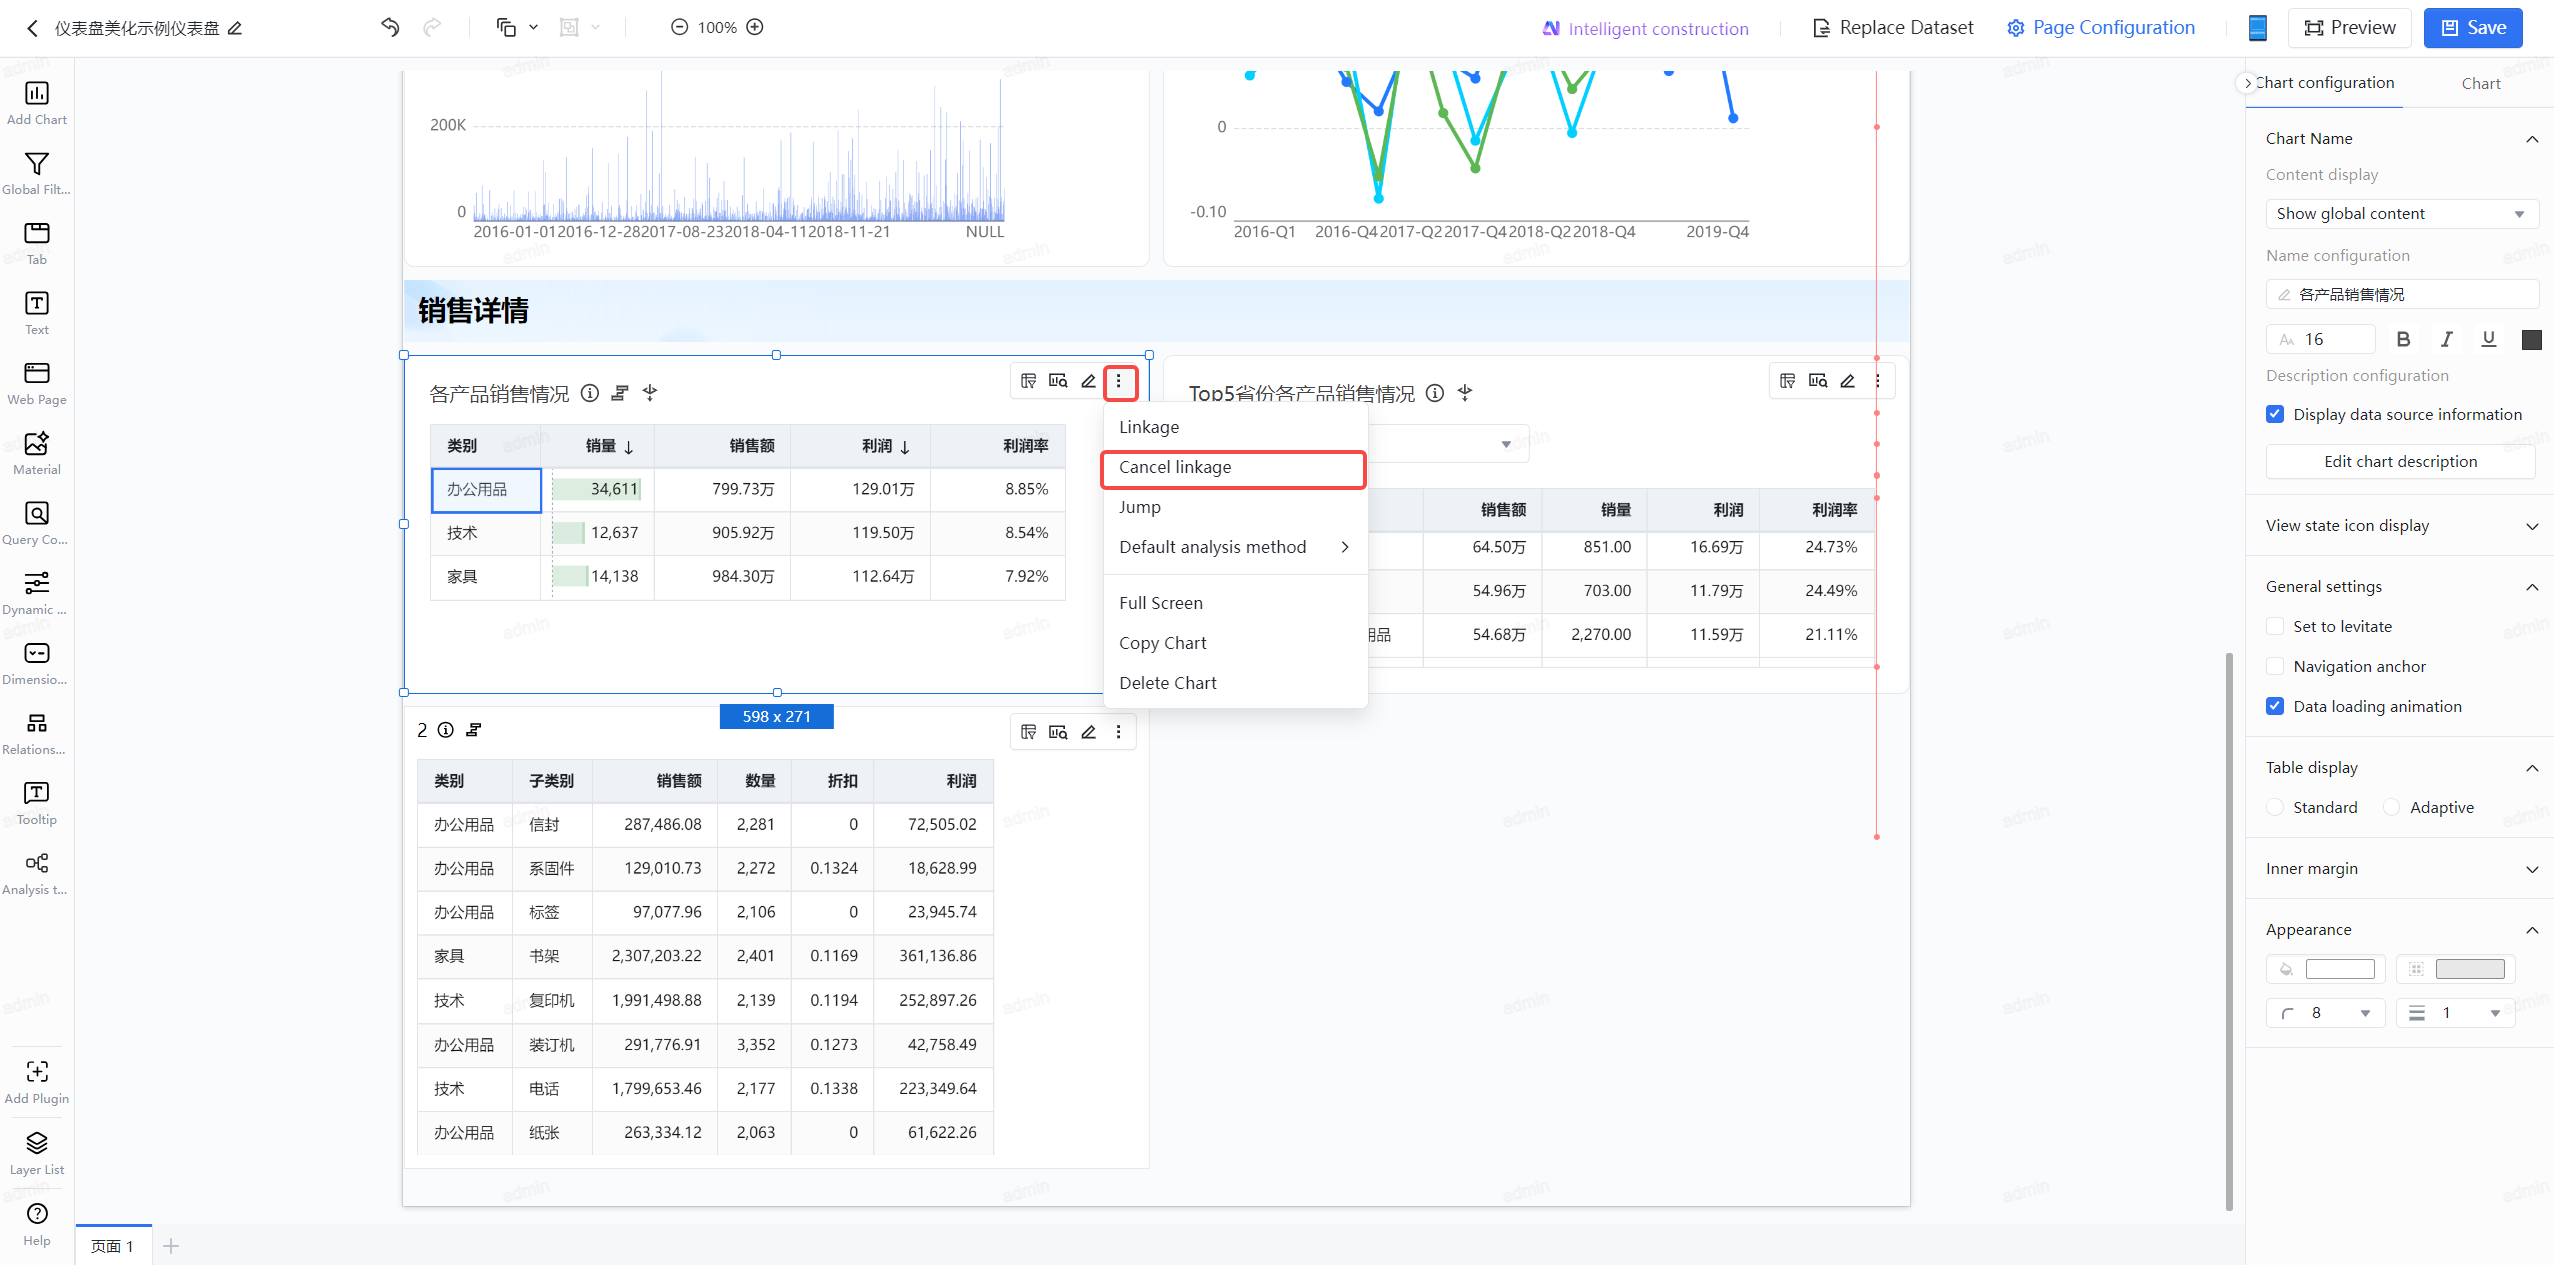Screen dimensions: 2554x1265
Task: Select the Standard table display option
Action: pyautogui.click(x=2275, y=807)
